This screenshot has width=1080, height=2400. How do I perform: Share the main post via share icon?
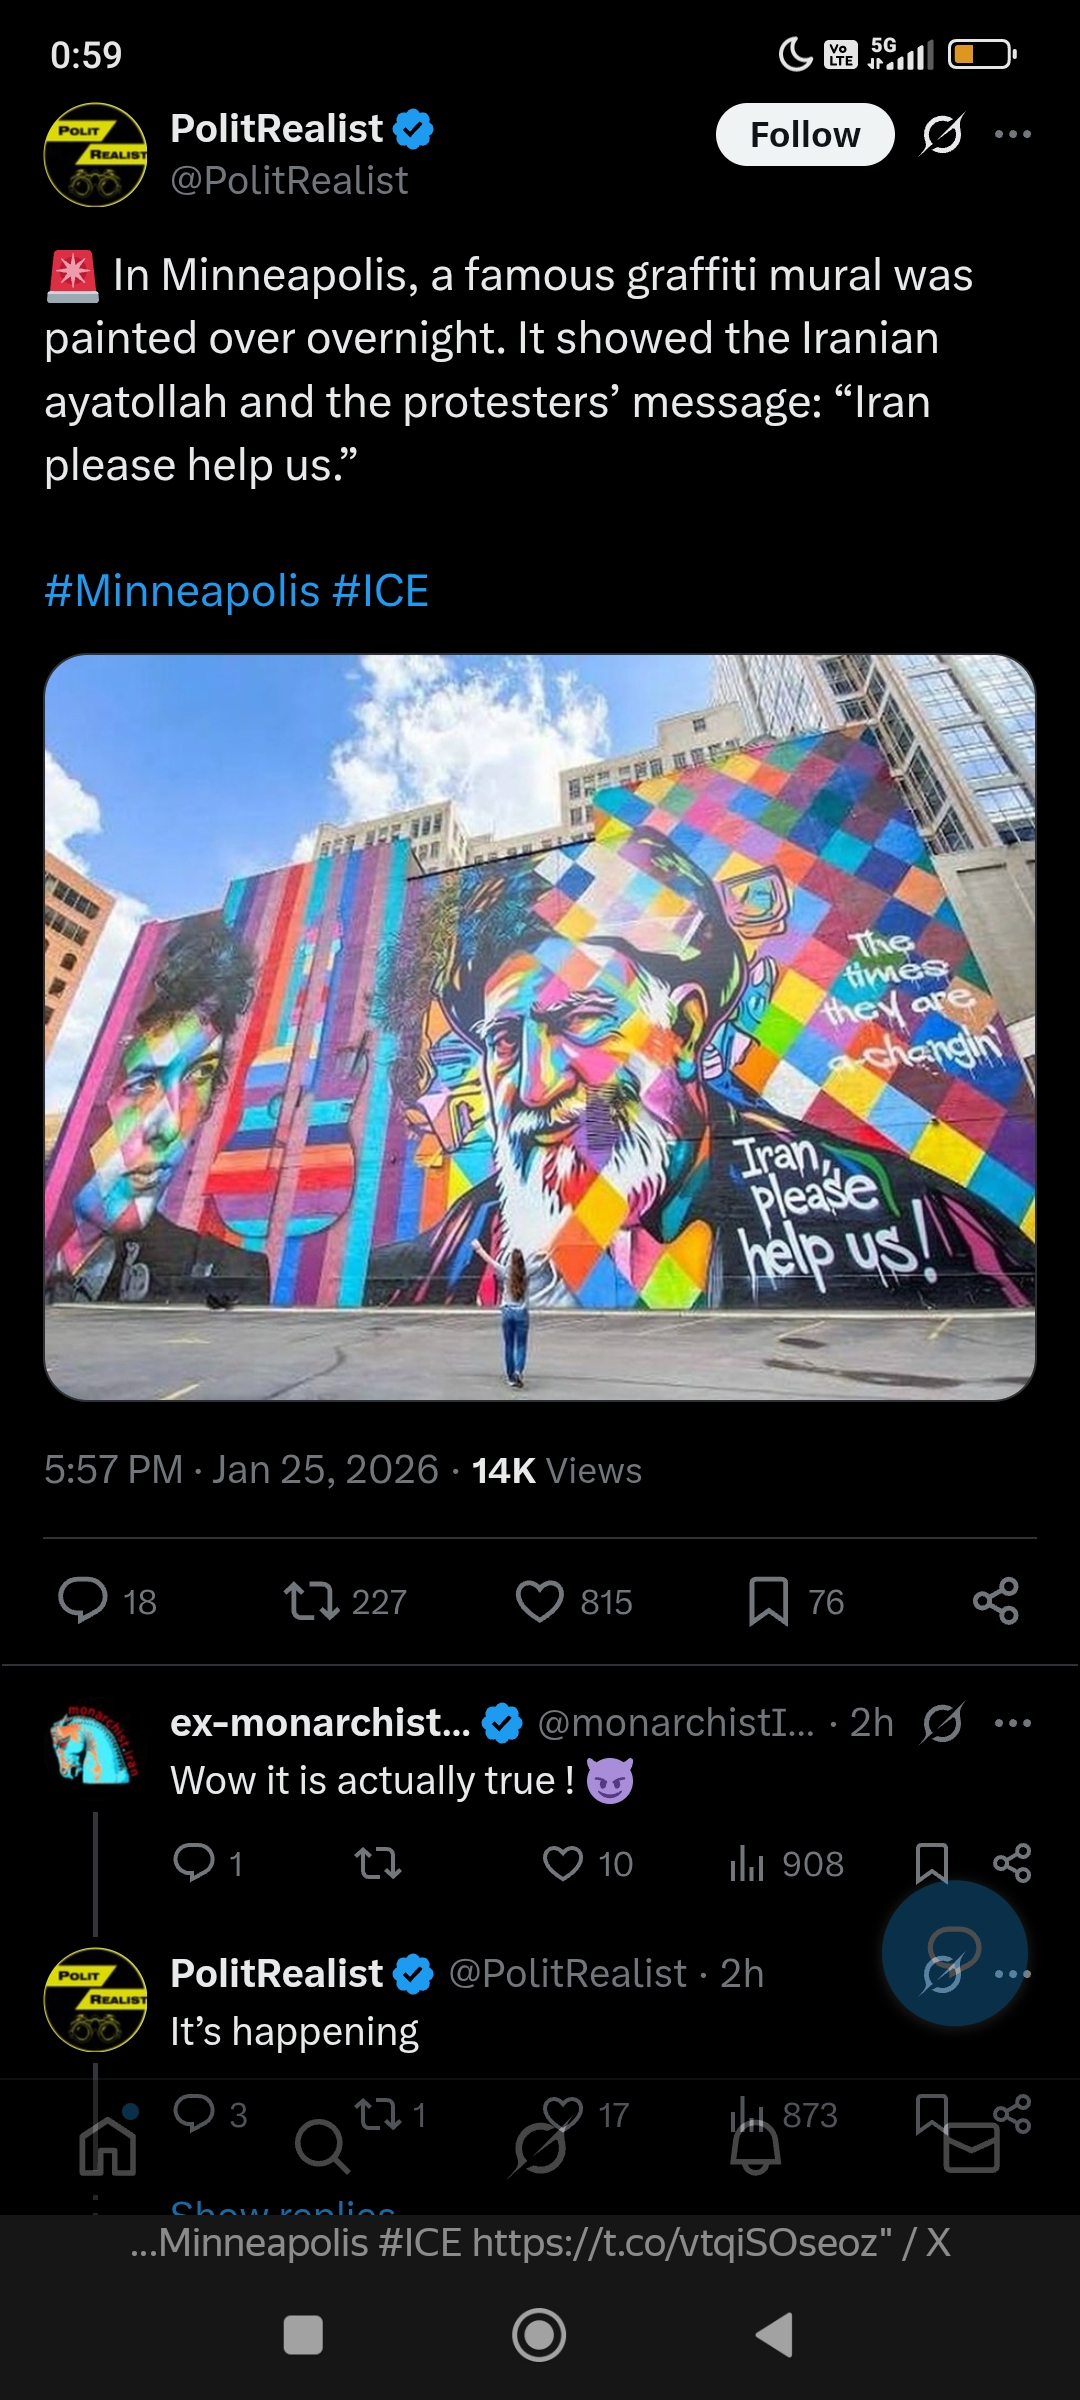pyautogui.click(x=996, y=1600)
